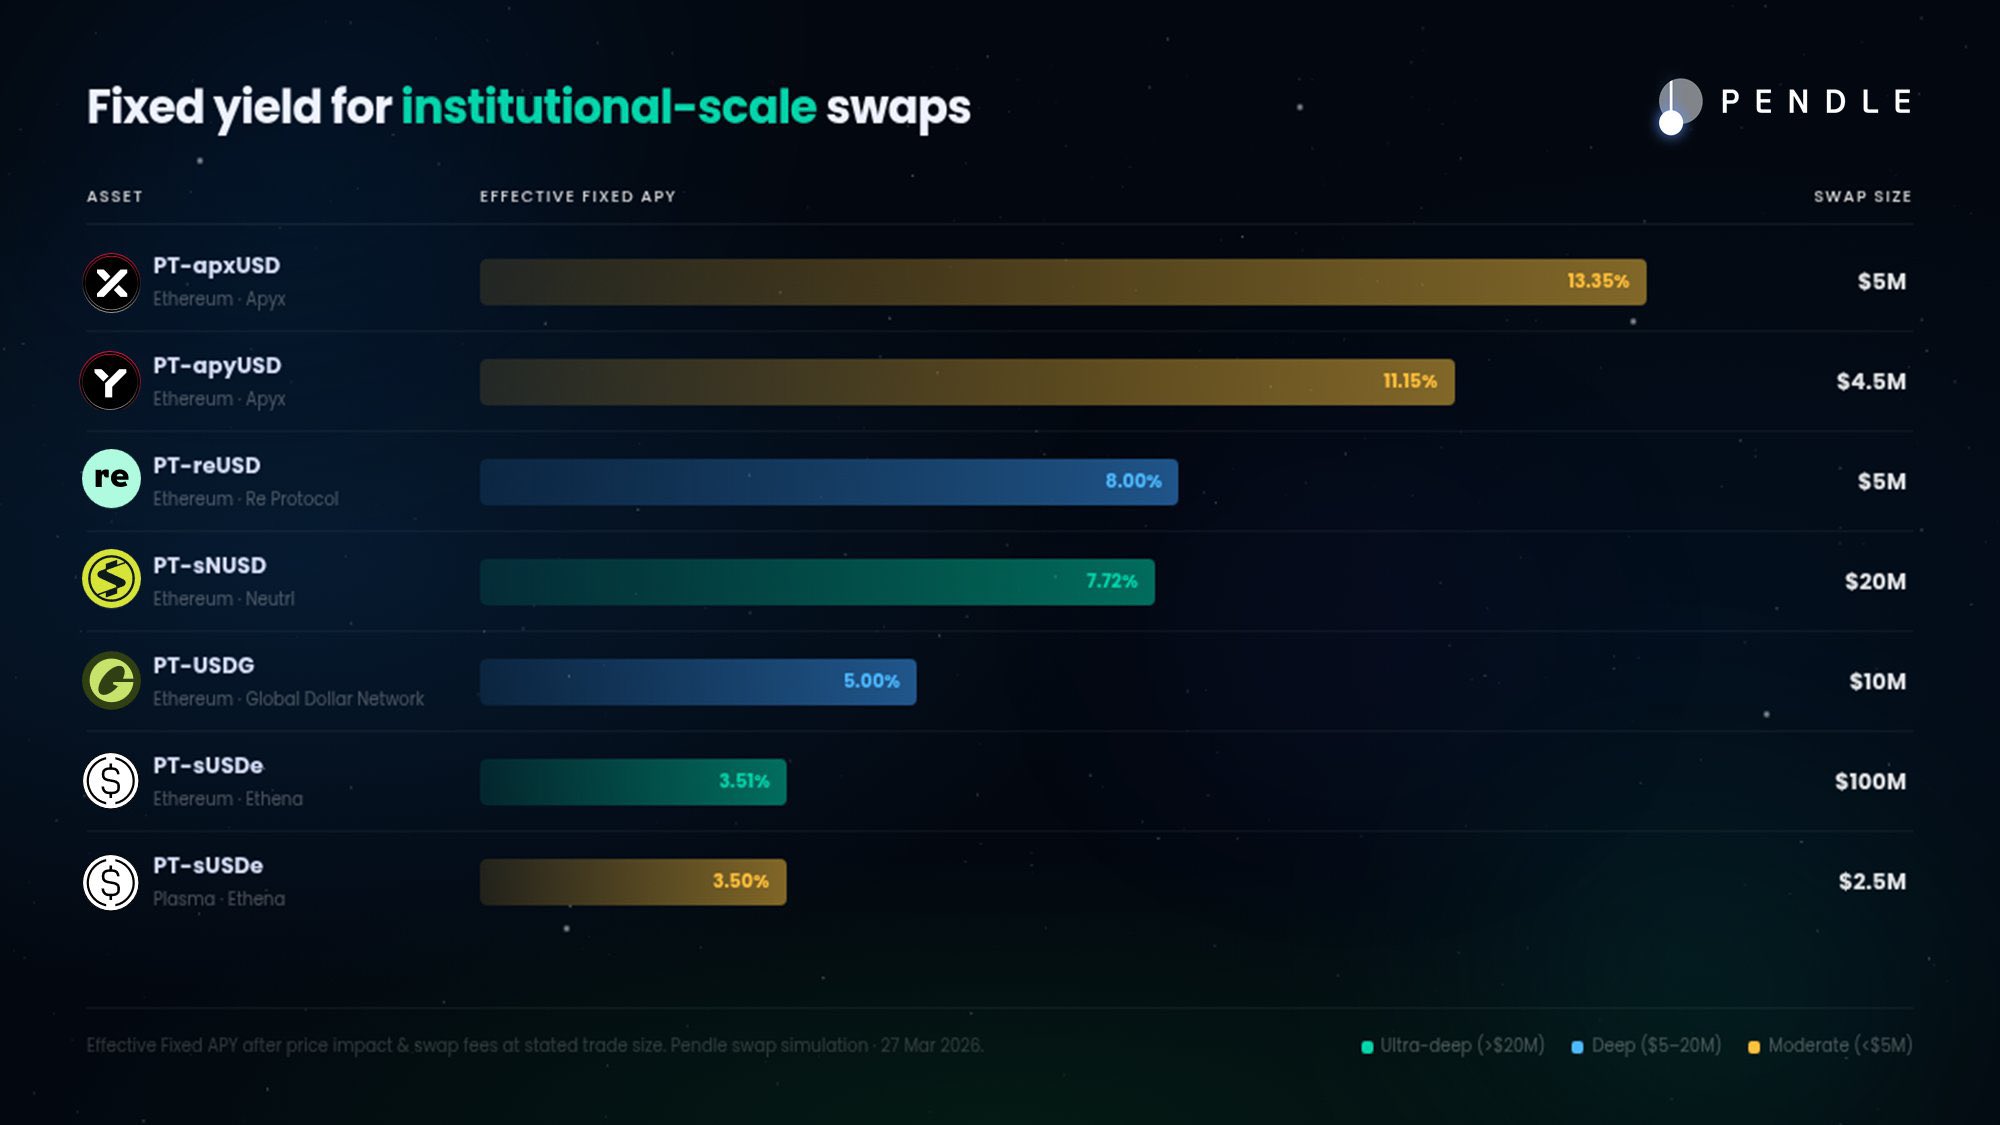This screenshot has width=2000, height=1125.
Task: Click the $100M swap size value
Action: pos(1870,782)
